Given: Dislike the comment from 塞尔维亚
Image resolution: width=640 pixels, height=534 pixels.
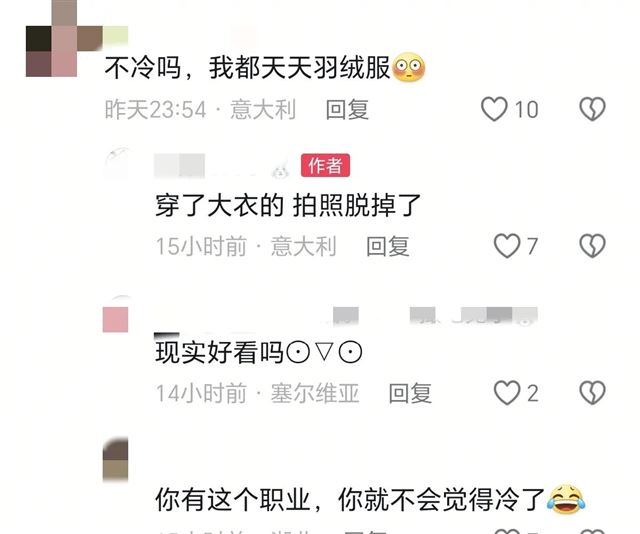Looking at the screenshot, I should point(592,393).
